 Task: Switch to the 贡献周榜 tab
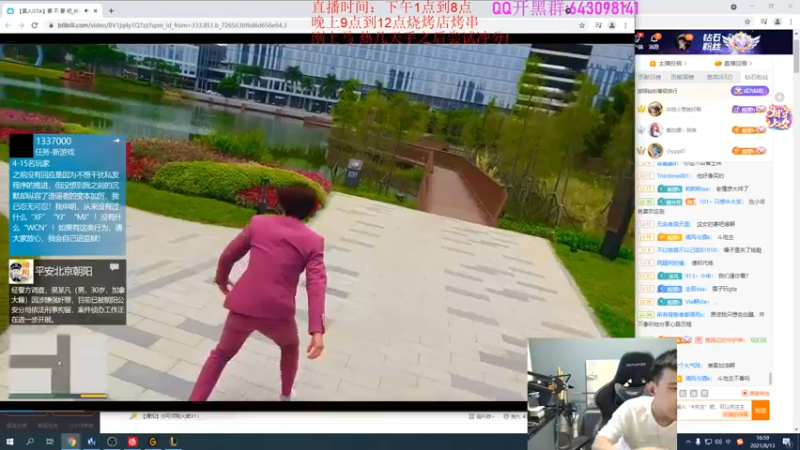682,77
